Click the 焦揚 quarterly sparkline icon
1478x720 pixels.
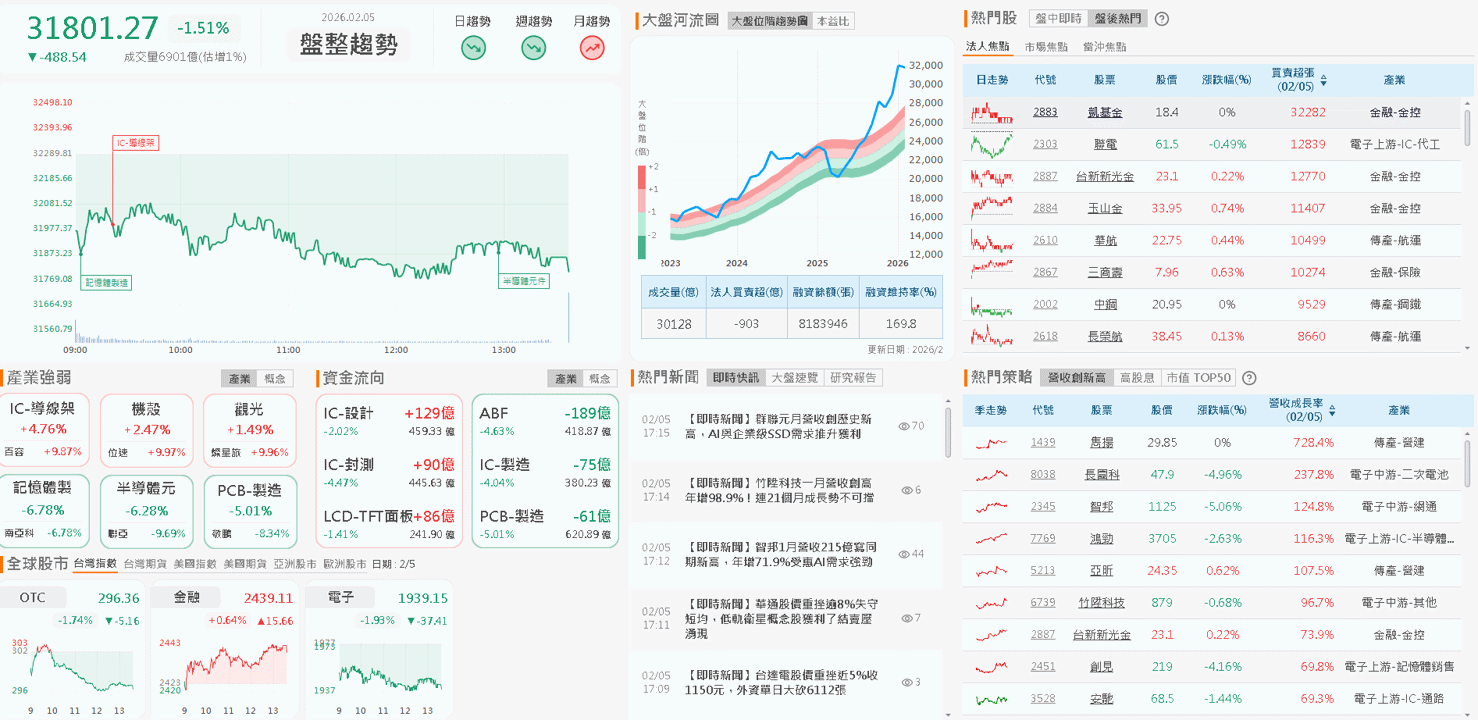[x=991, y=442]
